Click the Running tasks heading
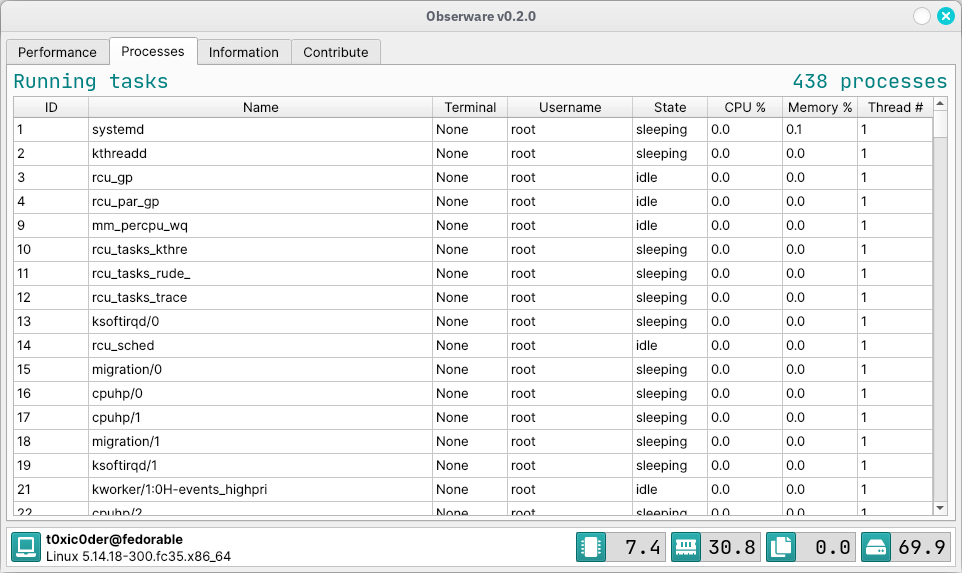 click(91, 81)
